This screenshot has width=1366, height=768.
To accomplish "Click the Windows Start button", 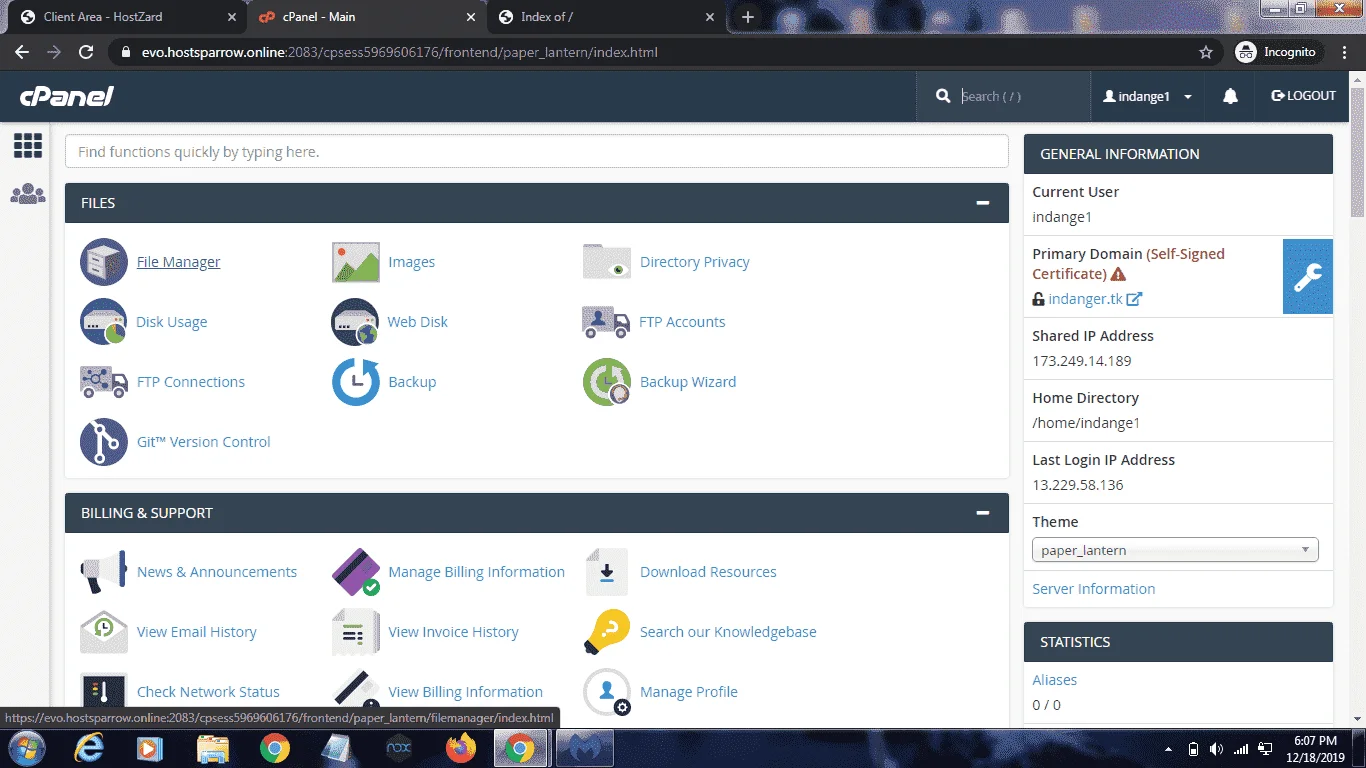I will [x=26, y=748].
